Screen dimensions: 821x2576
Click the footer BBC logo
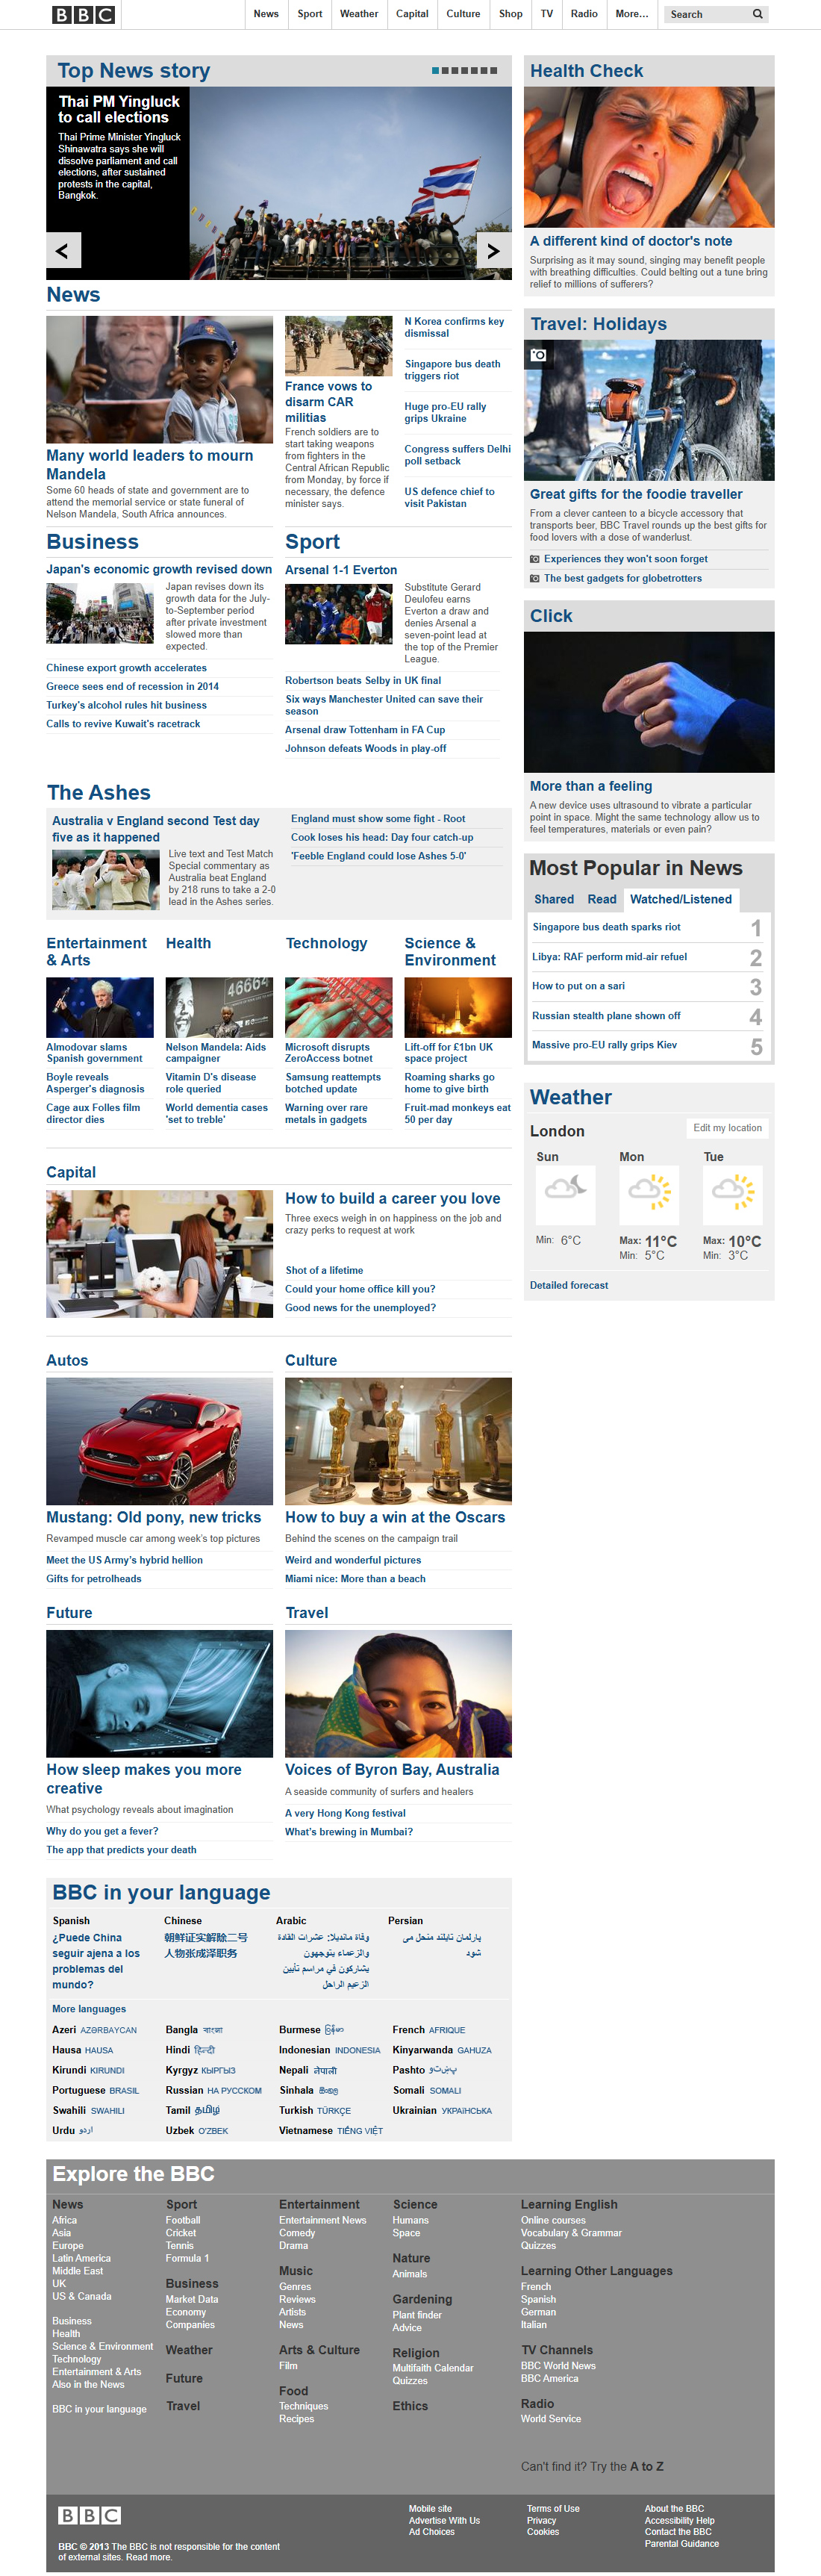(x=89, y=2515)
